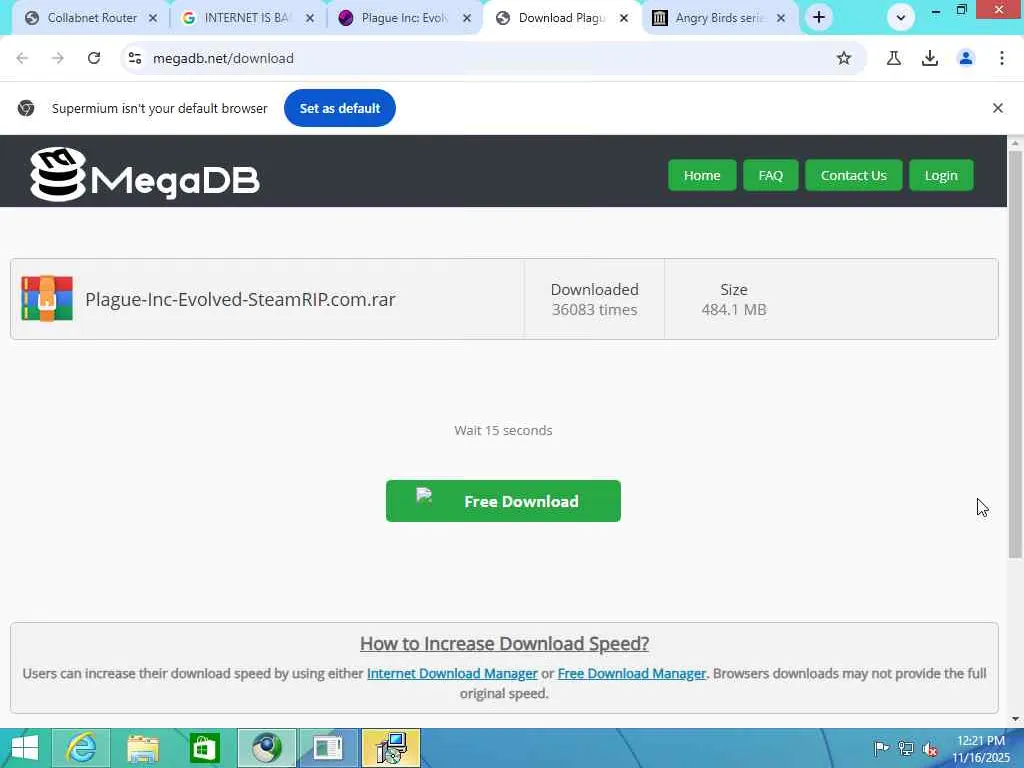The image size is (1024, 768).
Task: Open site information icon in address bar
Action: (135, 58)
